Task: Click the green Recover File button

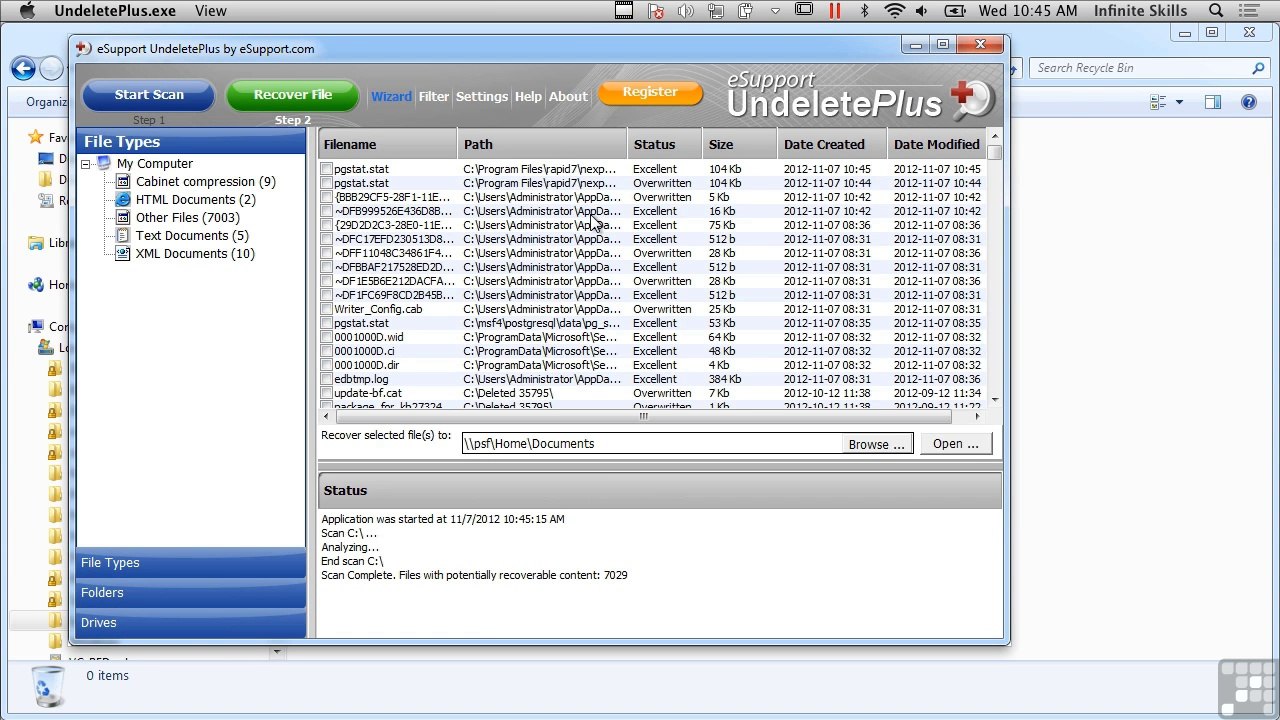Action: [x=292, y=95]
